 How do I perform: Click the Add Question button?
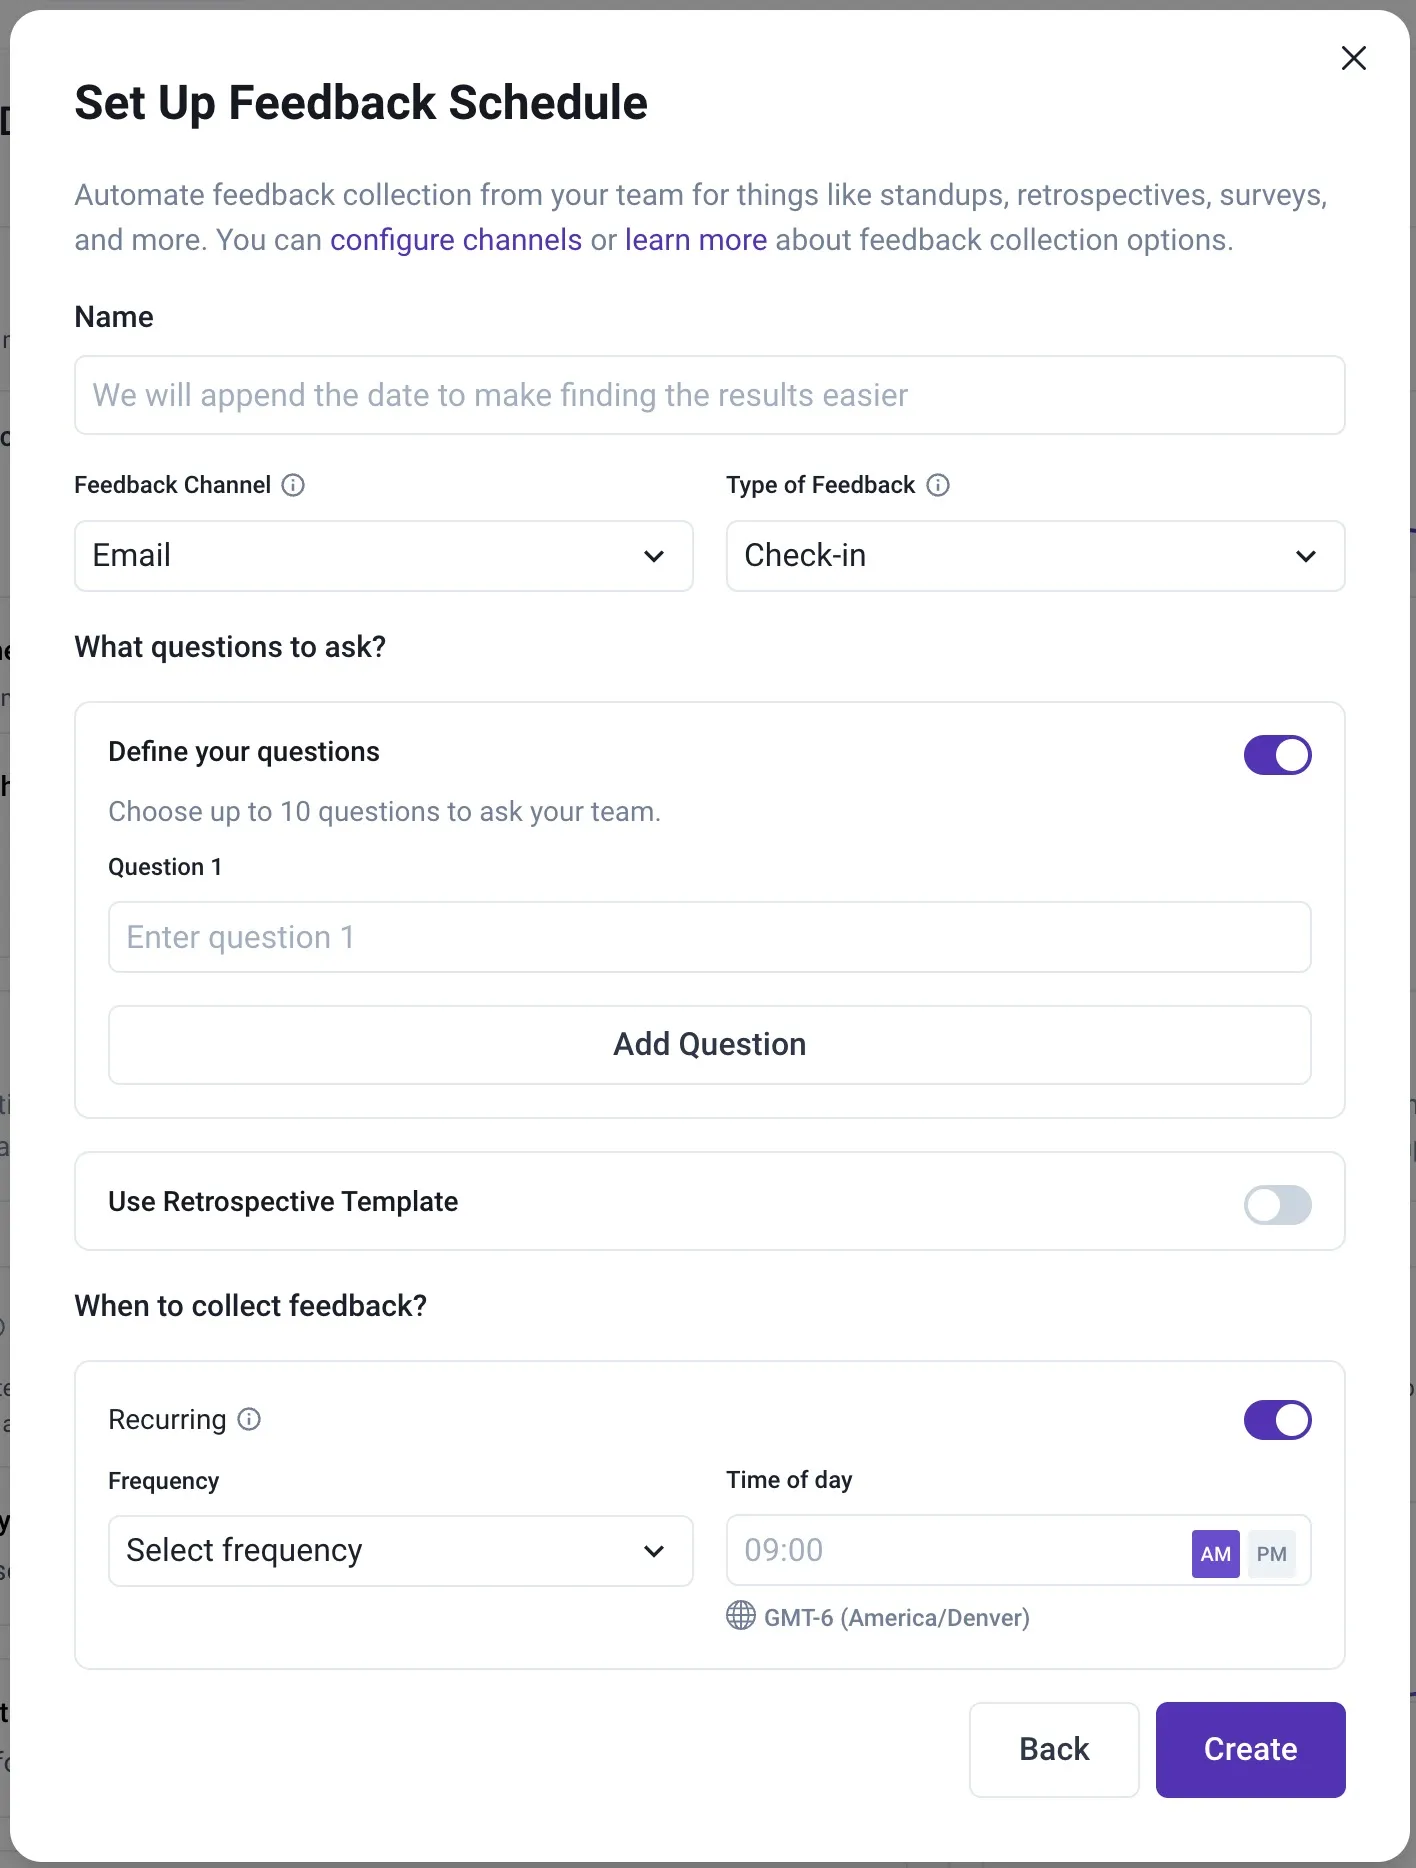[709, 1044]
